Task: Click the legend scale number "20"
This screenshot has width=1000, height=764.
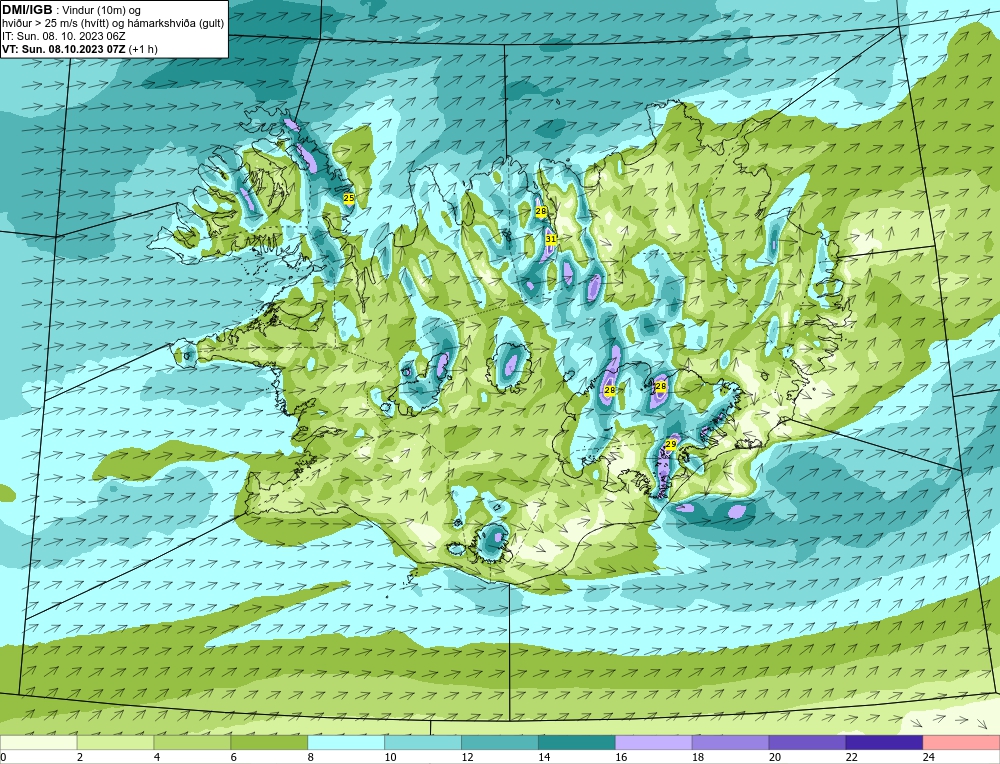Action: [x=775, y=757]
